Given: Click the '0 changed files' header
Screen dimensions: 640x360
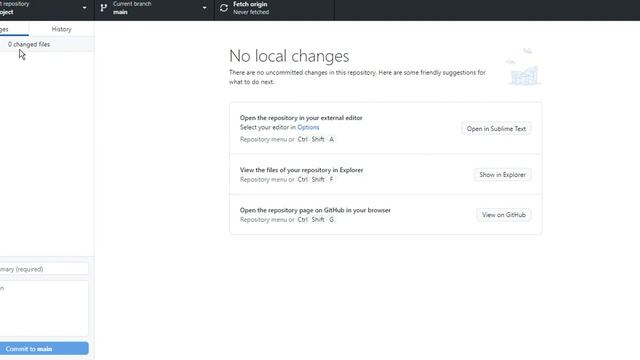Looking at the screenshot, I should (x=29, y=44).
